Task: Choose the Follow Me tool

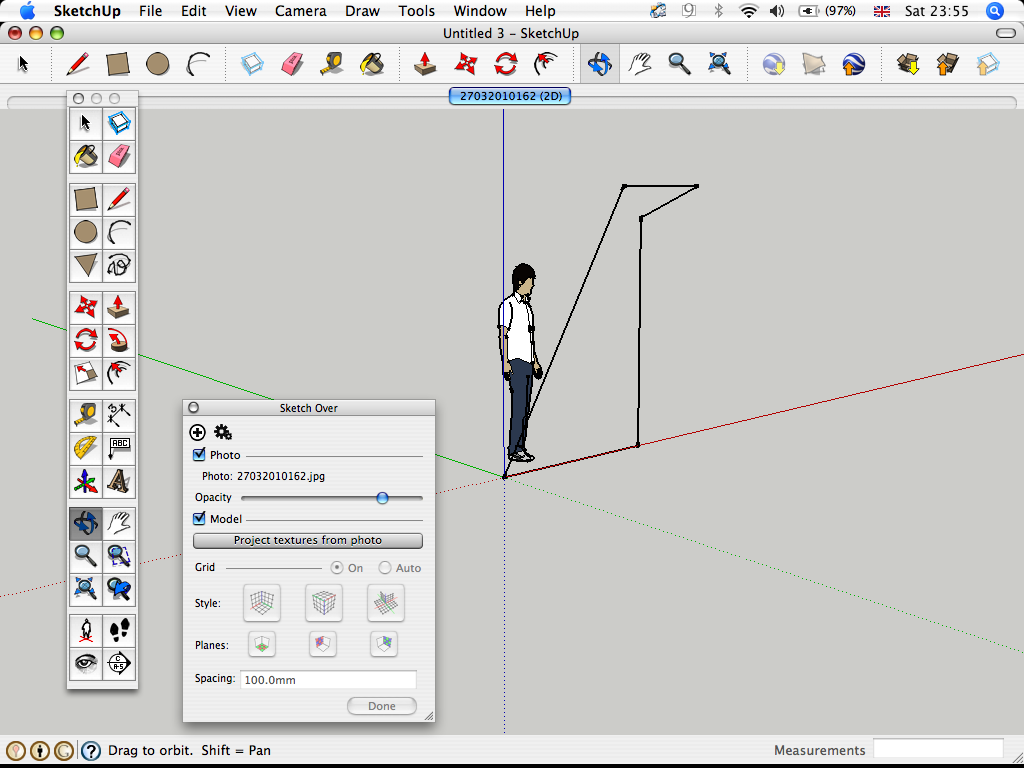Action: (x=119, y=340)
